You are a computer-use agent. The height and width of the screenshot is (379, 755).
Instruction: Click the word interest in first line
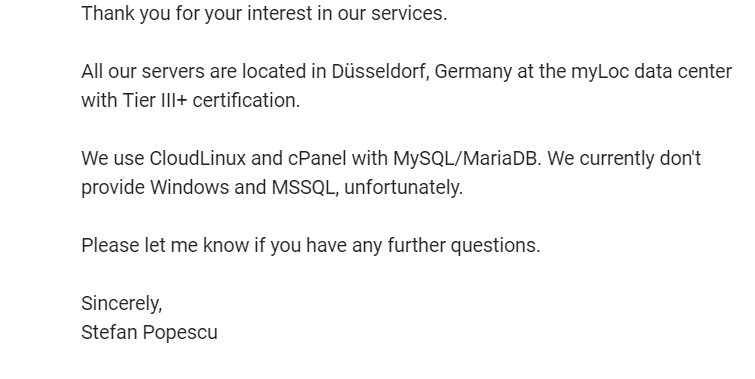pyautogui.click(x=280, y=13)
